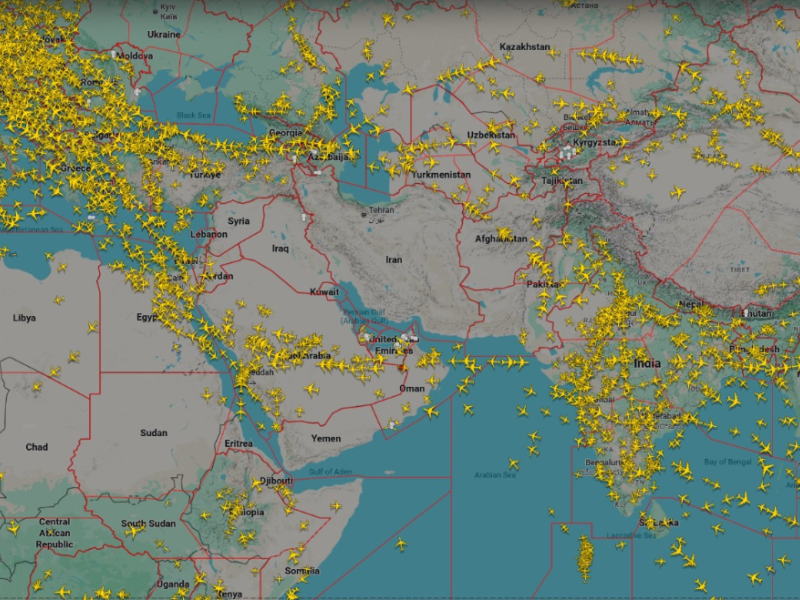Select the Gulf of Aden label
The image size is (800, 600).
330,471
